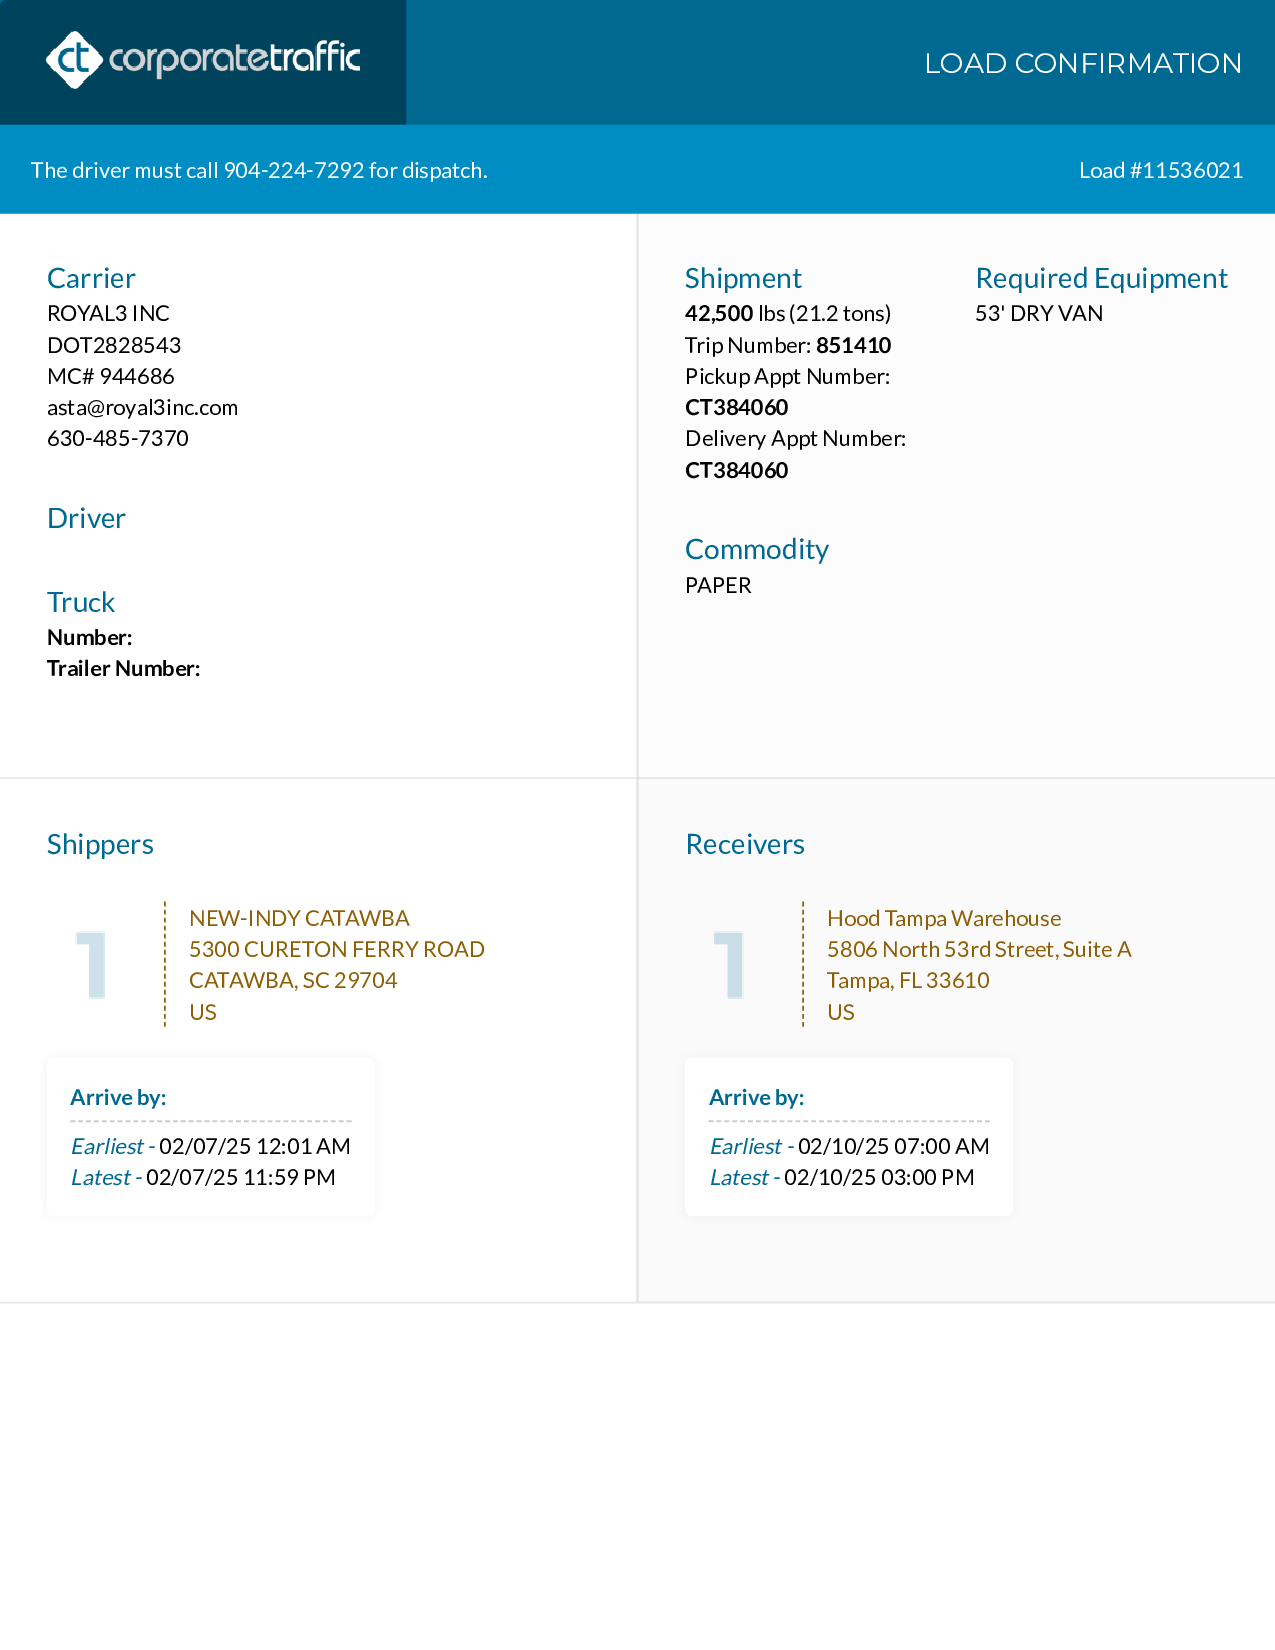Image resolution: width=1275 pixels, height=1650 pixels.
Task: Click commodity value PAPER
Action: pos(718,585)
